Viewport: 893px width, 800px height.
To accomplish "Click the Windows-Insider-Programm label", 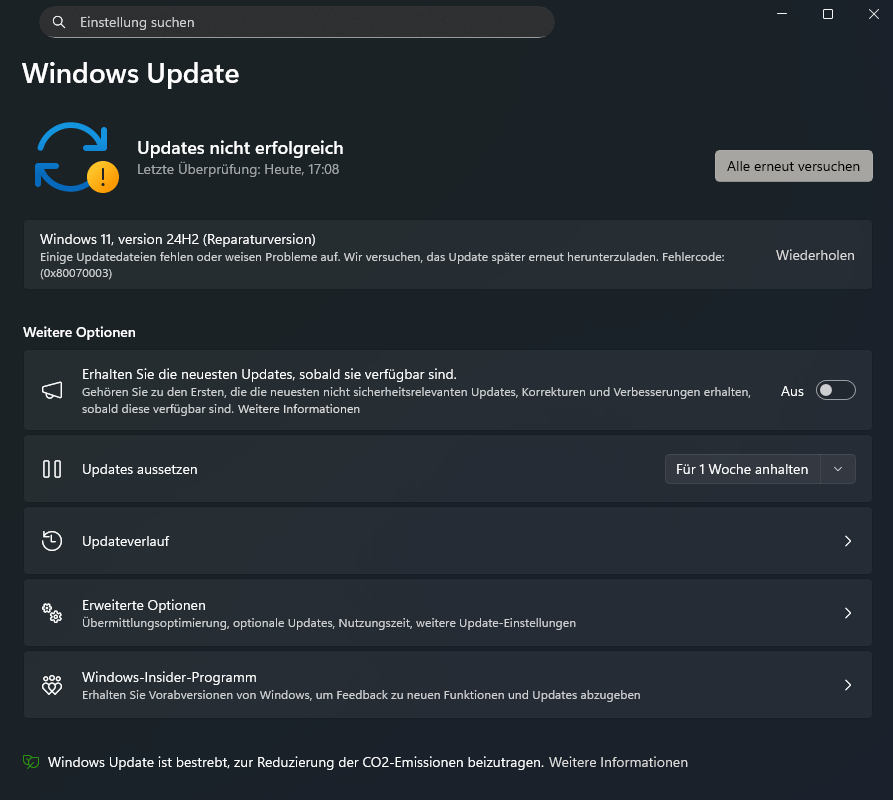I will pos(169,677).
